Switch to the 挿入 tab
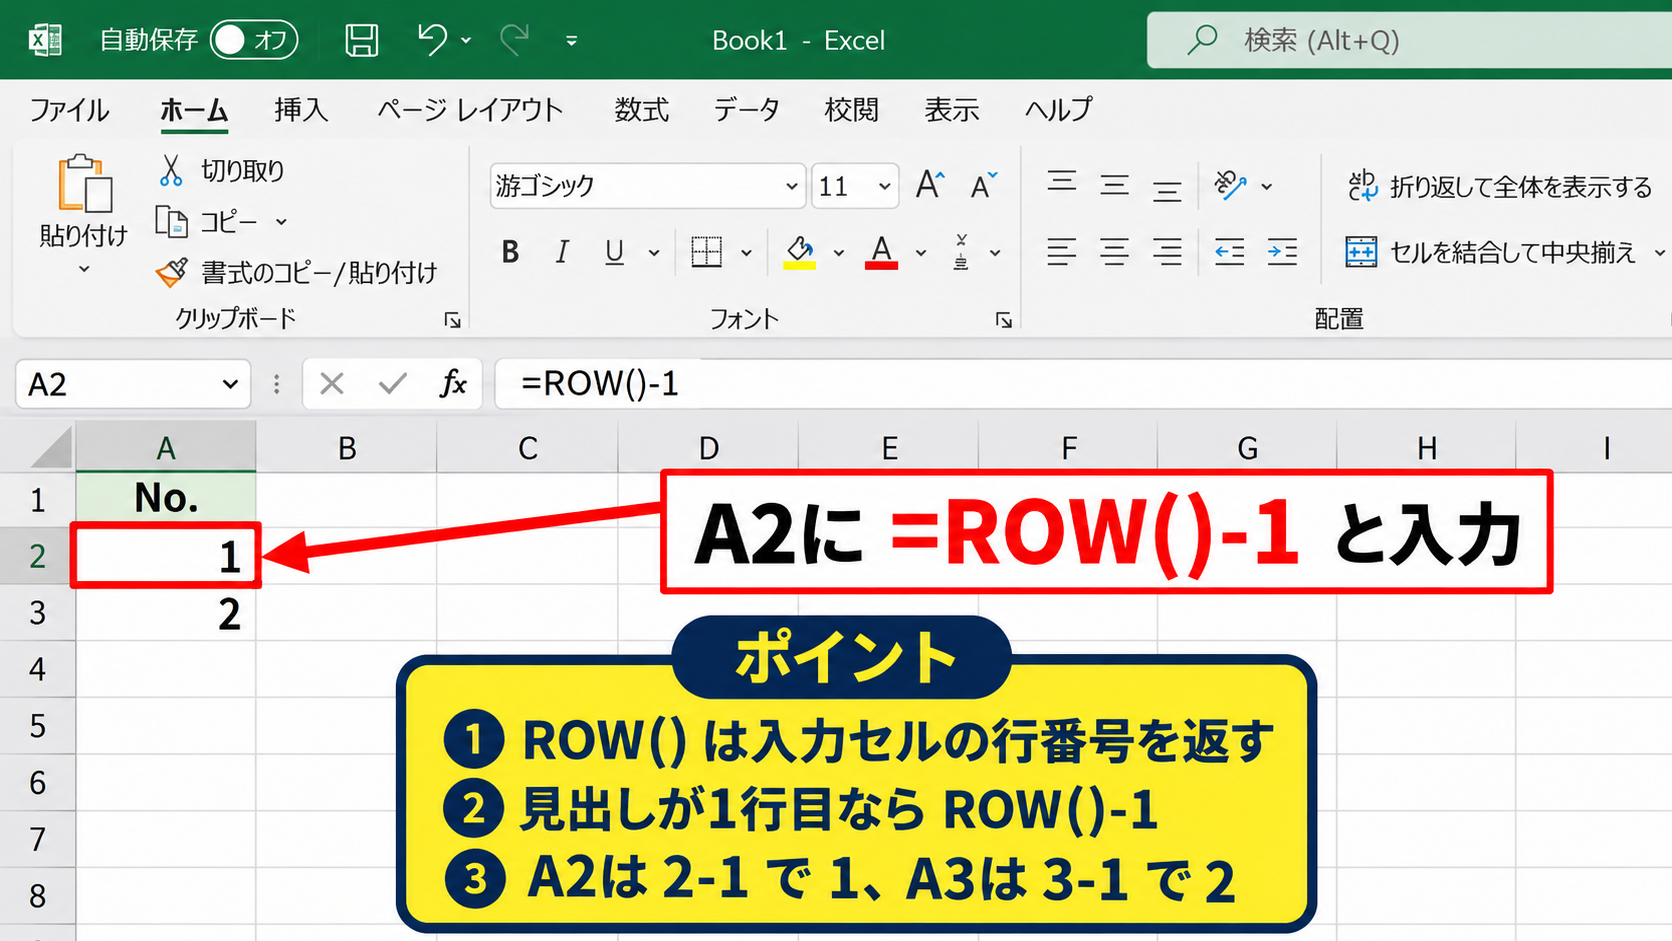Viewport: 1672px width, 941px height. click(301, 109)
